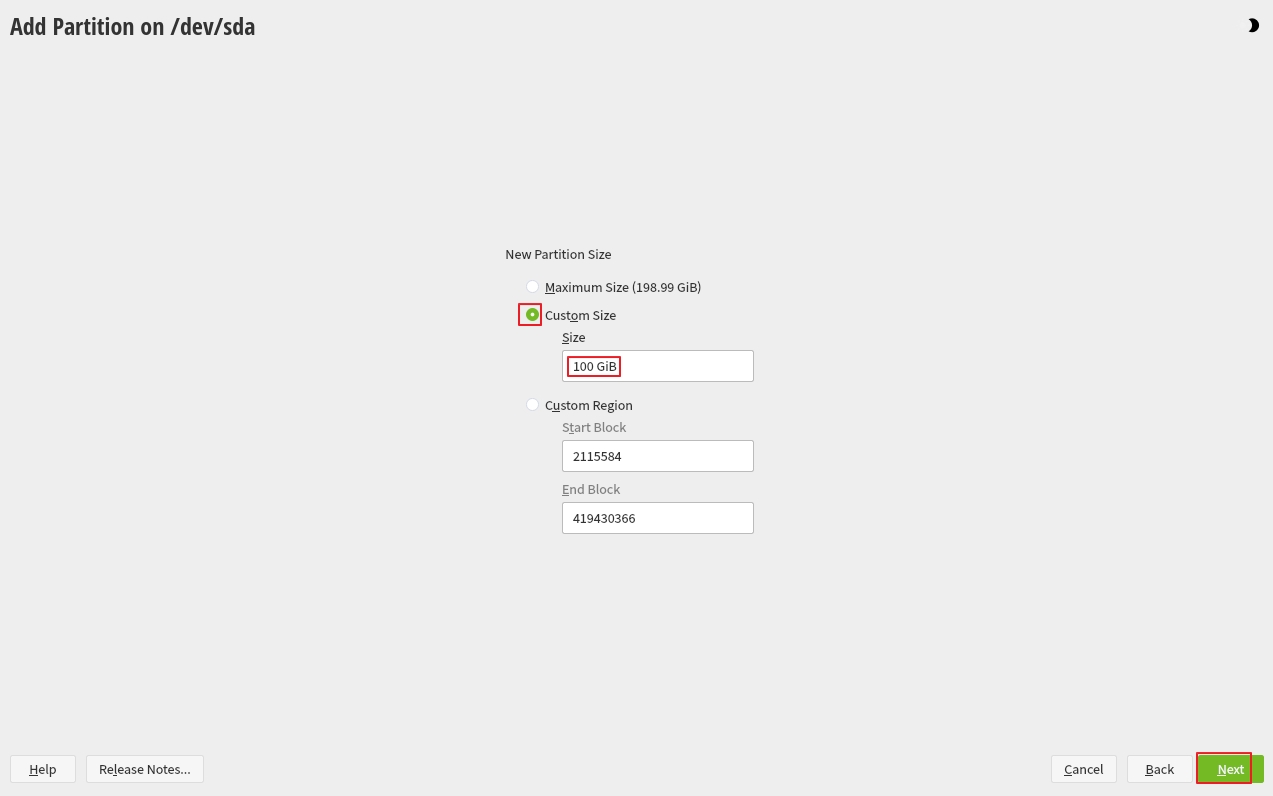Click the "Maximum Size (198.99 GiB)" label text
The width and height of the screenshot is (1273, 796).
[x=623, y=287]
